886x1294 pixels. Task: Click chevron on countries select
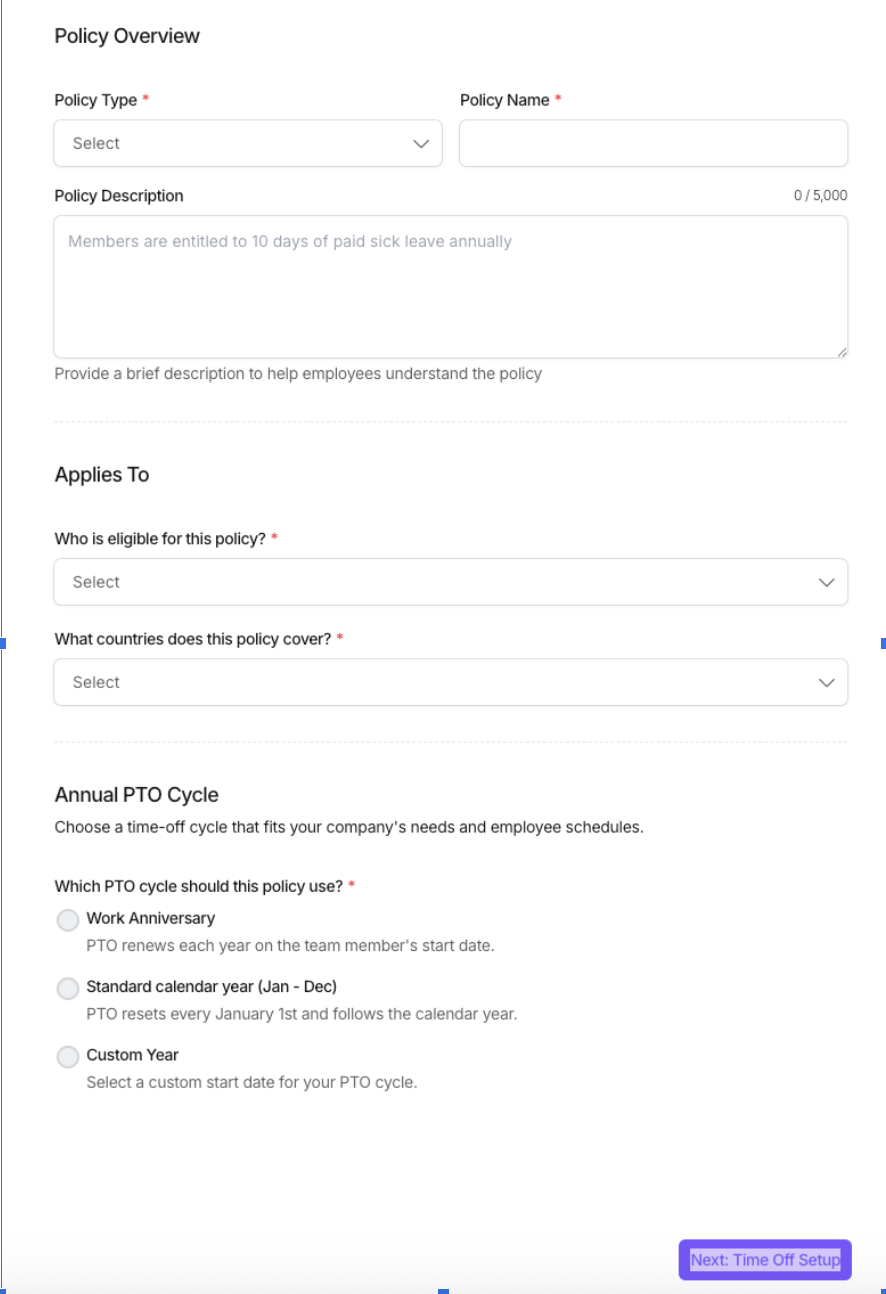point(826,682)
